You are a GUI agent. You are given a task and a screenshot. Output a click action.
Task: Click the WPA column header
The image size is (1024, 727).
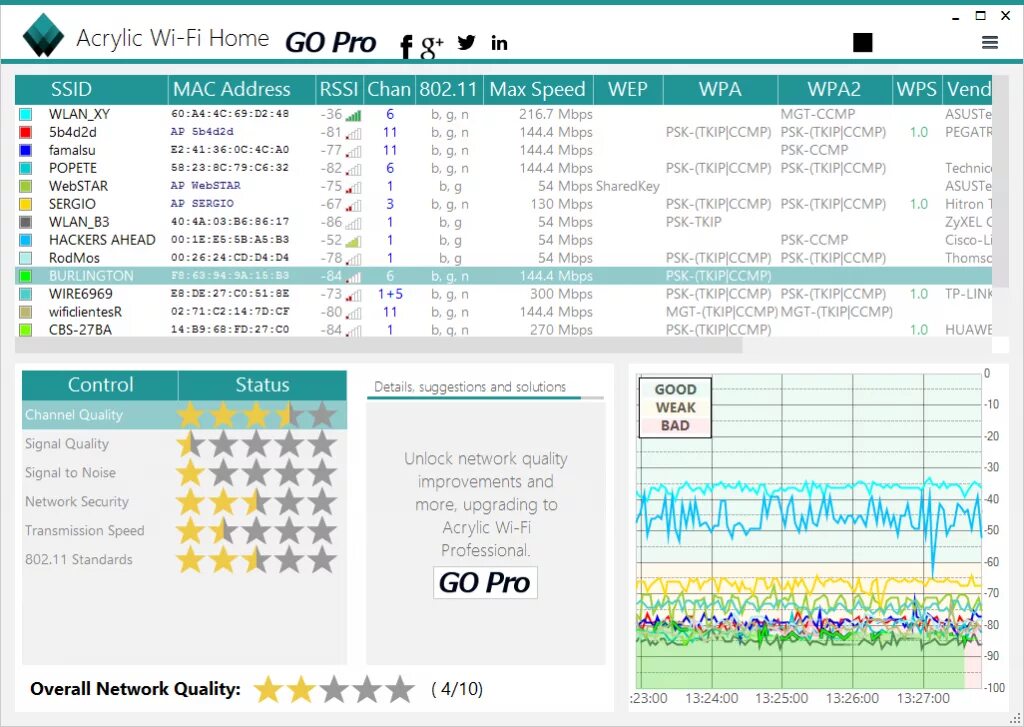click(720, 89)
